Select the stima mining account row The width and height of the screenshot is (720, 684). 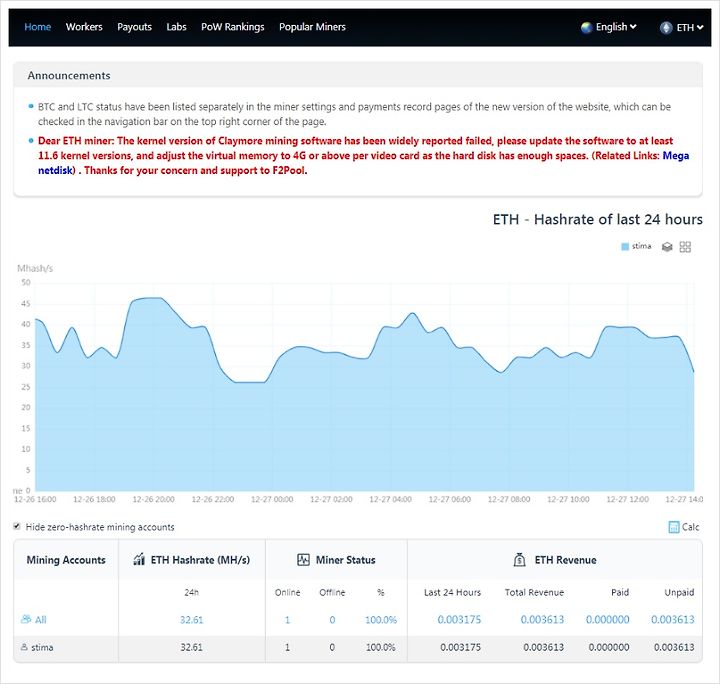[358, 647]
